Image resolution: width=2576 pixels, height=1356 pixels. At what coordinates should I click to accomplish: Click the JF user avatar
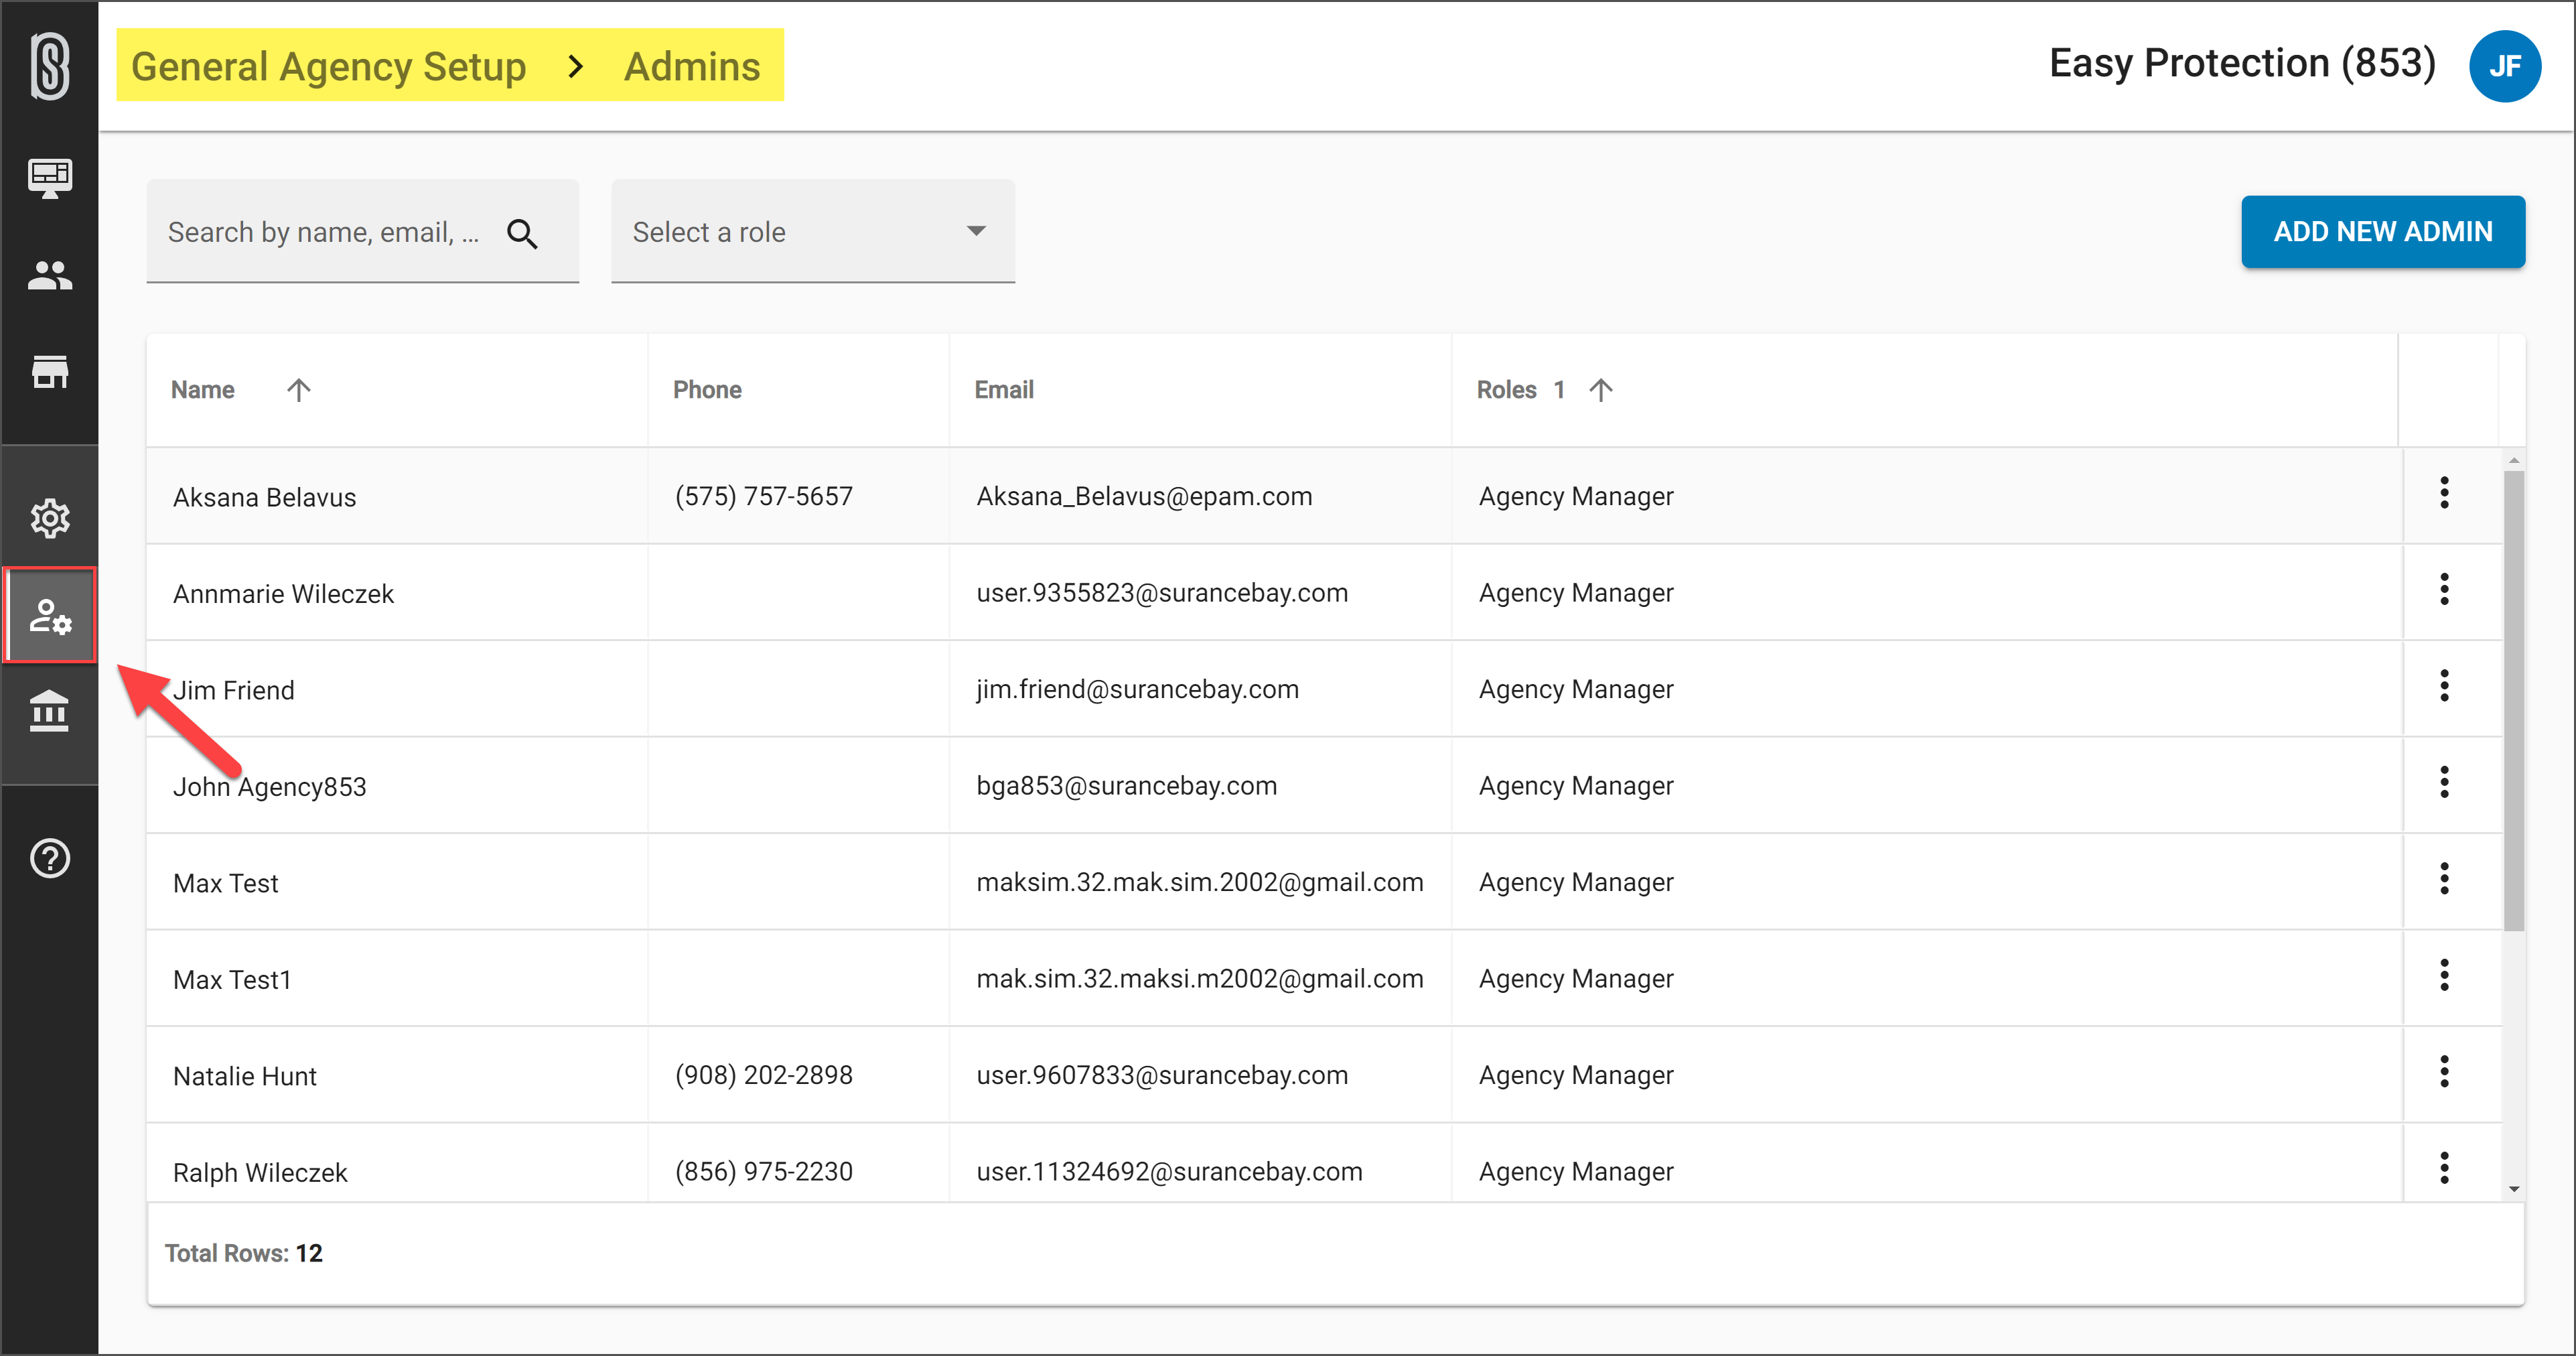pos(2504,66)
